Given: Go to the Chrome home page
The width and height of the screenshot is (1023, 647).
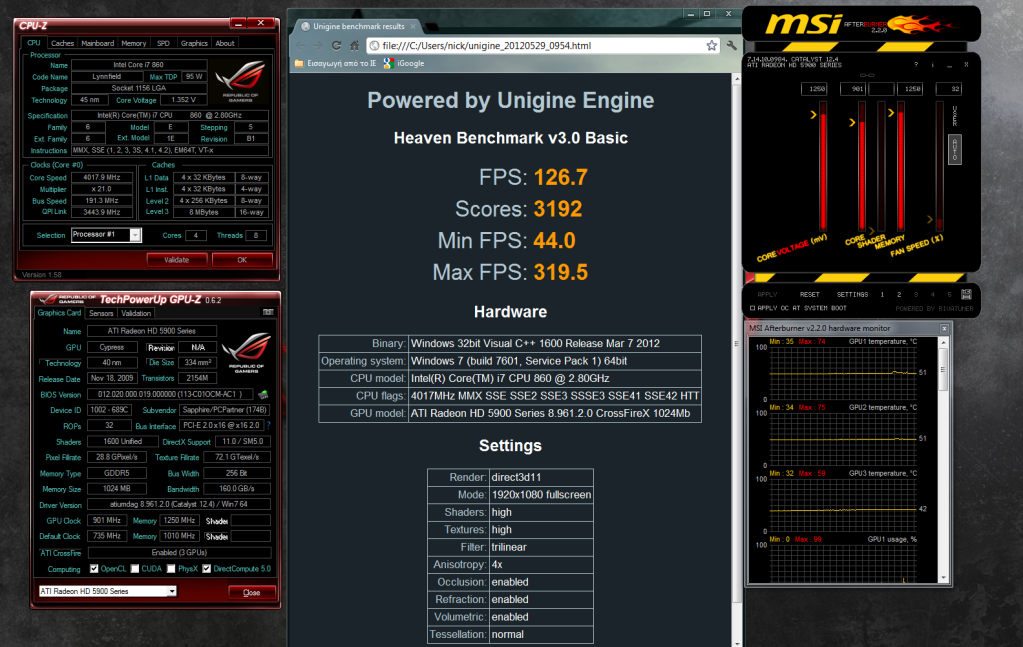Looking at the screenshot, I should click(354, 46).
